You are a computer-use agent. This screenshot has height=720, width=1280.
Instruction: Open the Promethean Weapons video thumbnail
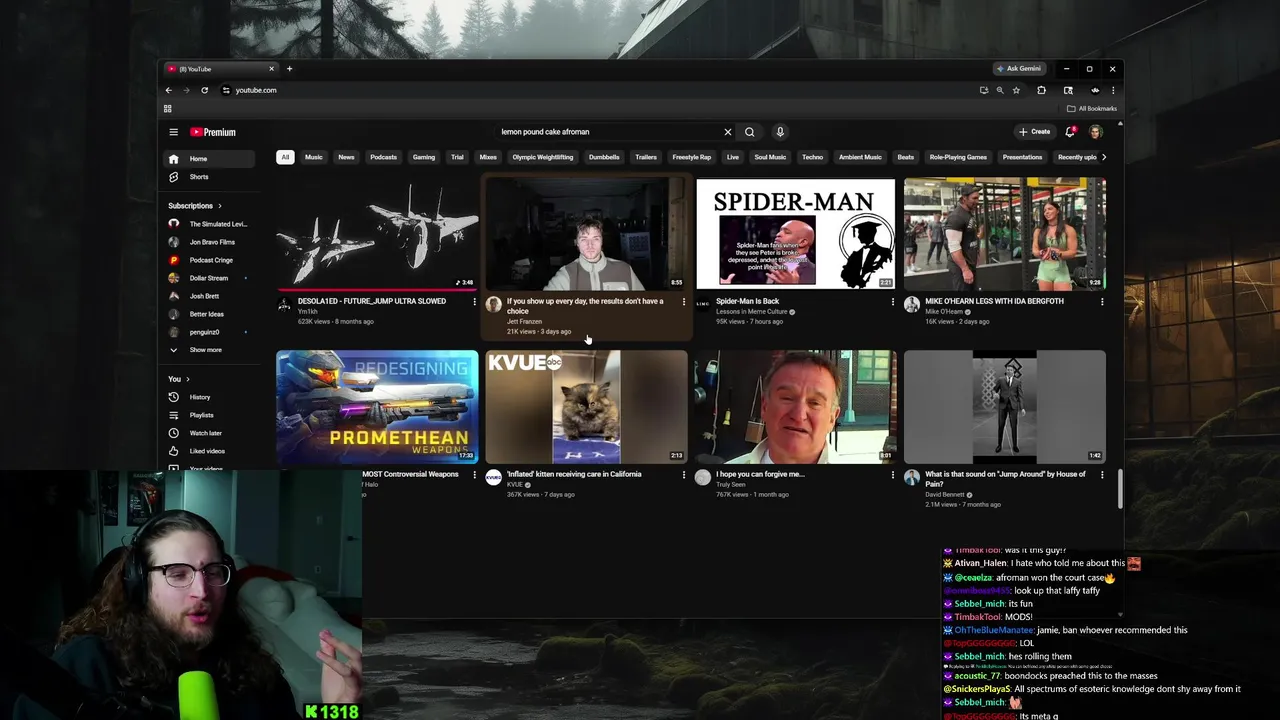coord(377,407)
